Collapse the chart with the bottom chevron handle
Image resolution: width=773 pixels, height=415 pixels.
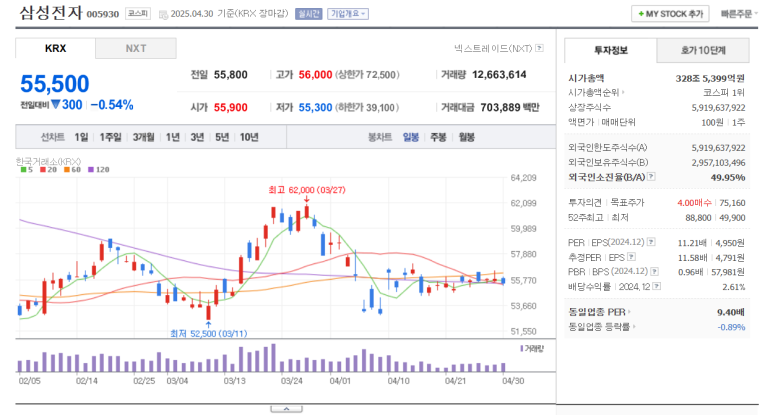tap(286, 409)
